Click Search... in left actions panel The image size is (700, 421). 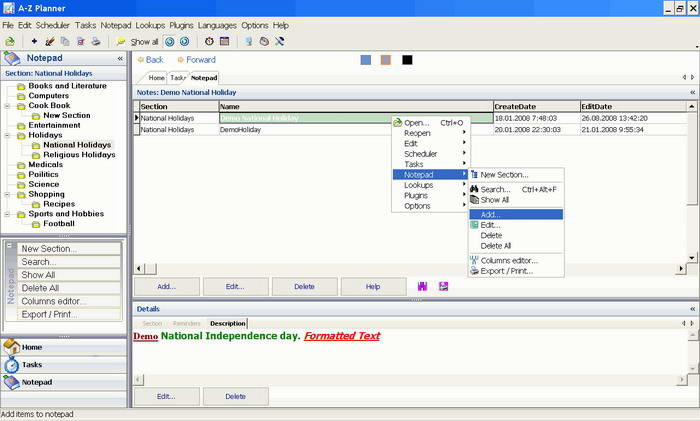point(69,262)
